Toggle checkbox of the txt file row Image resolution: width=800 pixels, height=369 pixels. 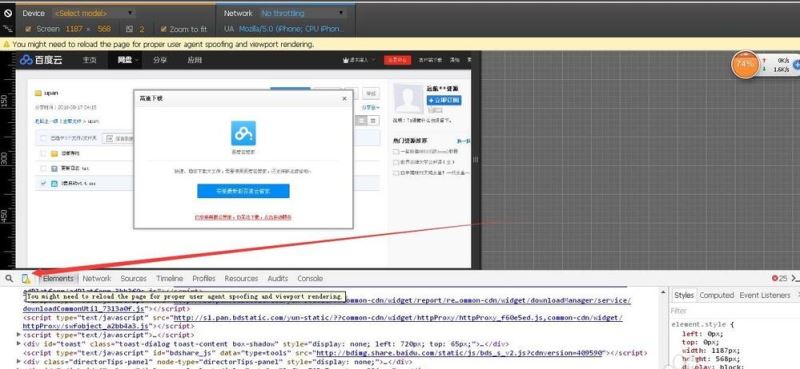point(43,168)
